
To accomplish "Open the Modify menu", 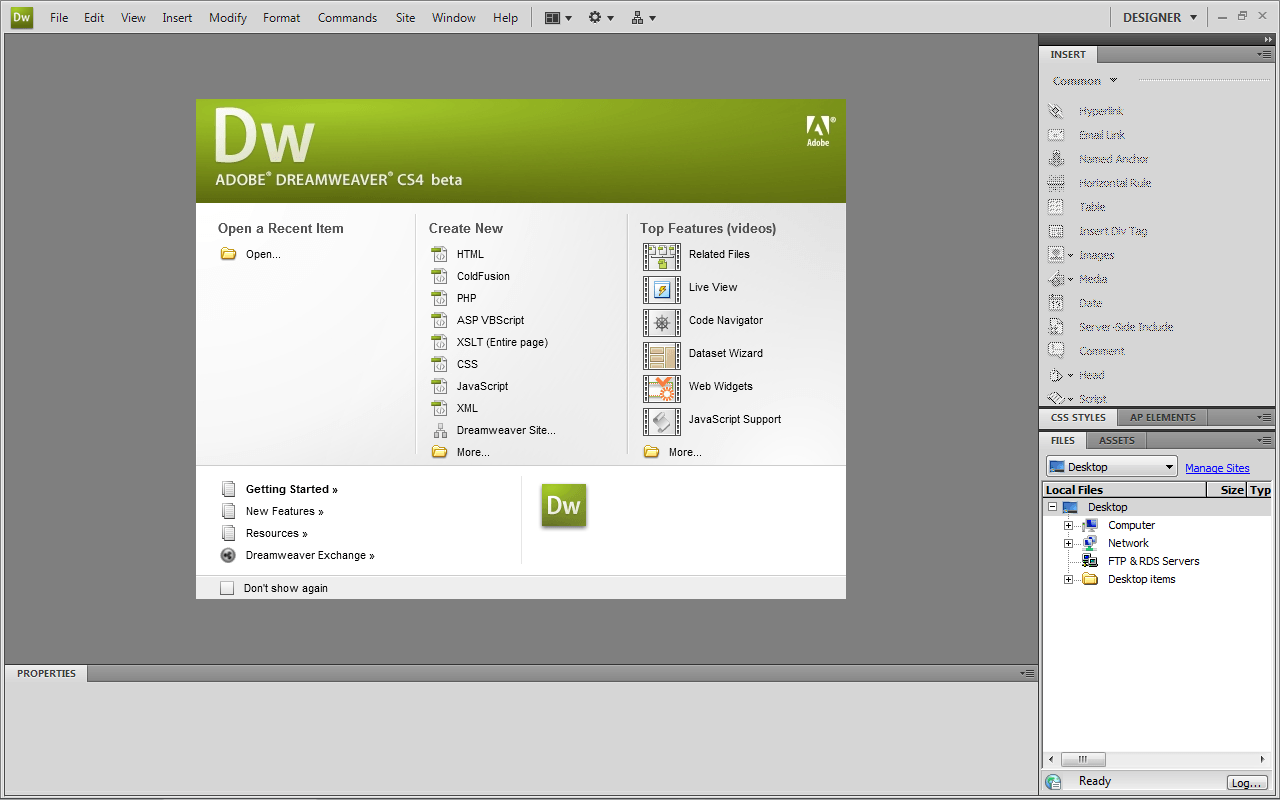I will 228,18.
